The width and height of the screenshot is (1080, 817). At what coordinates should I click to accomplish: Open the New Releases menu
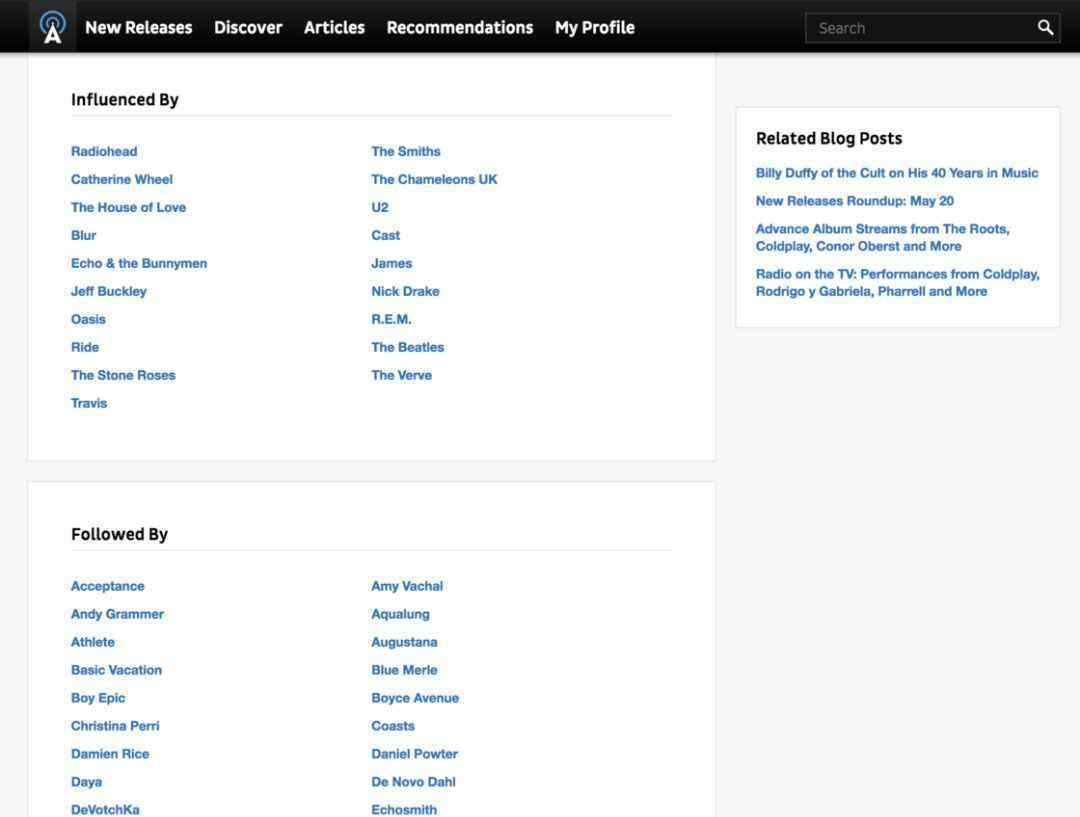[138, 28]
